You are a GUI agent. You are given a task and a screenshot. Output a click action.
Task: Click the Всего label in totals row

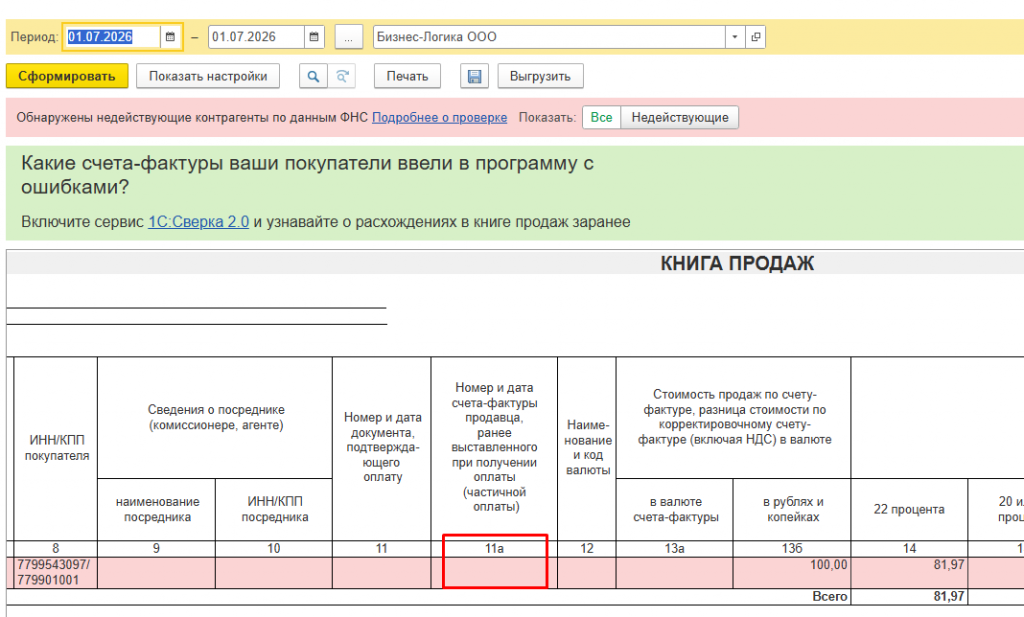(829, 596)
